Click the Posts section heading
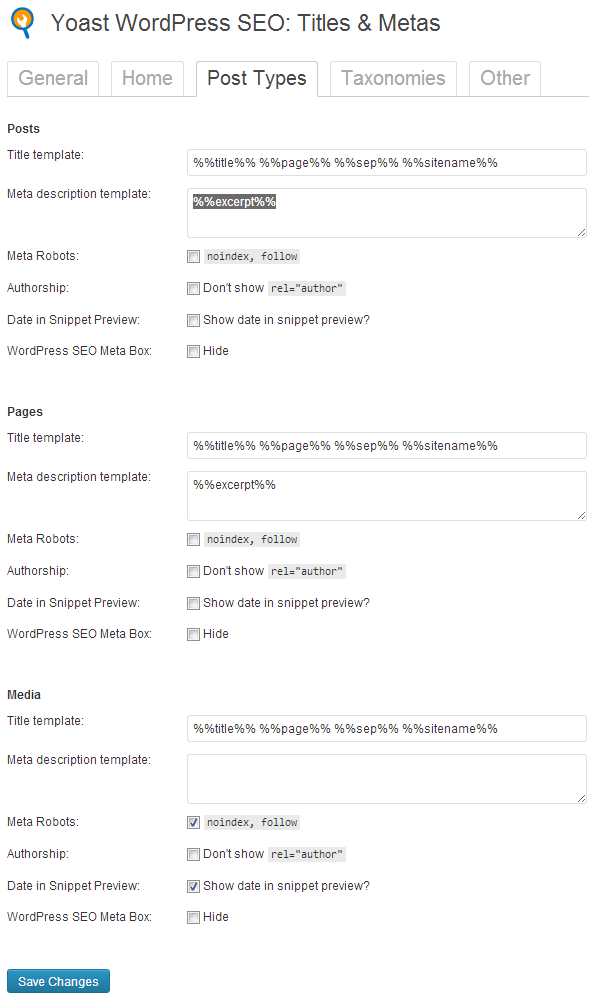589x998 pixels. tap(23, 129)
